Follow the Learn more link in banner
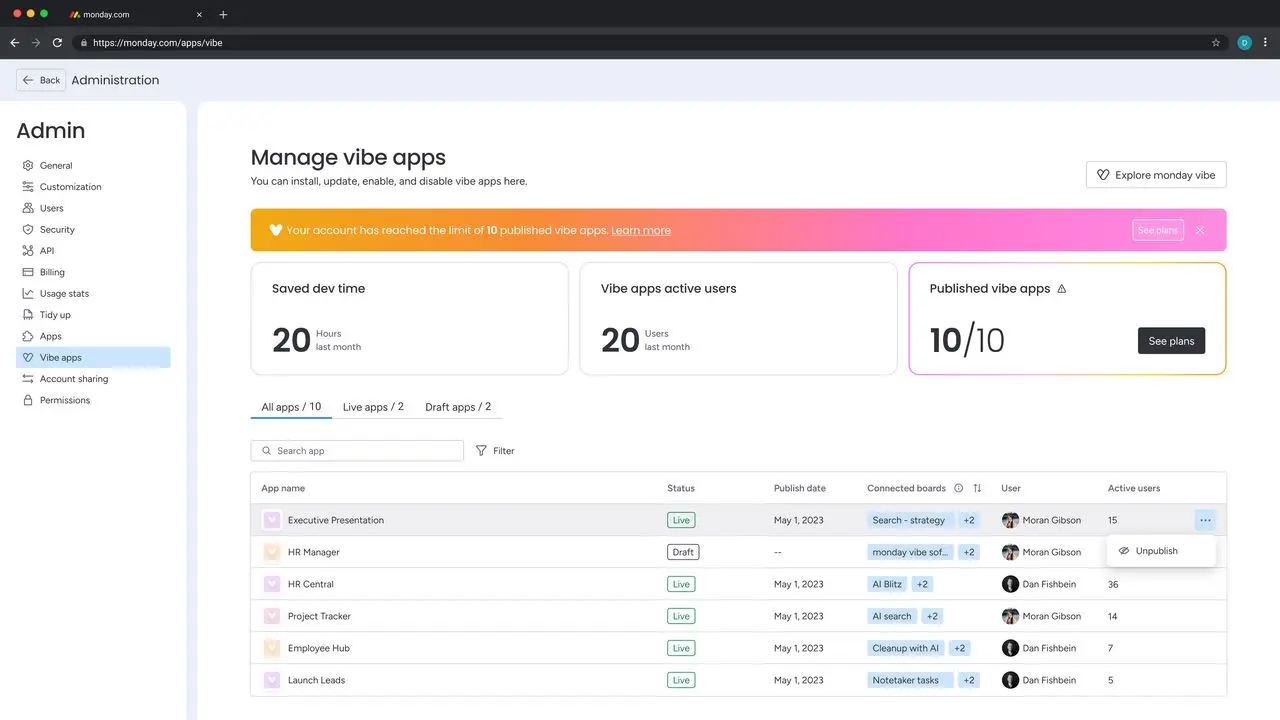 pyautogui.click(x=641, y=230)
